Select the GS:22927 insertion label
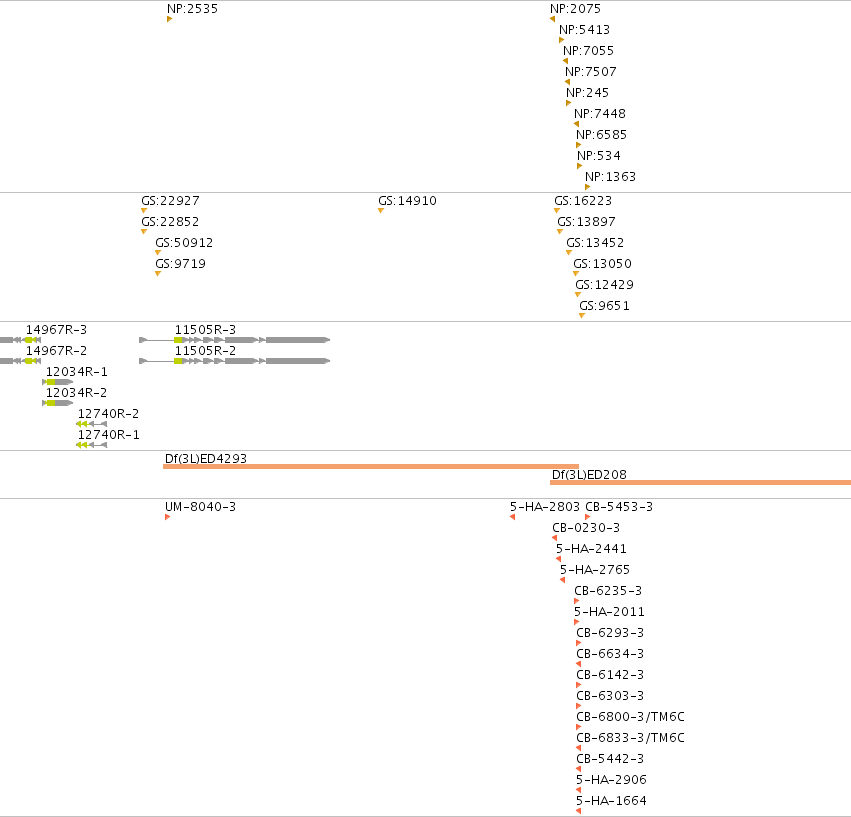 pyautogui.click(x=170, y=201)
